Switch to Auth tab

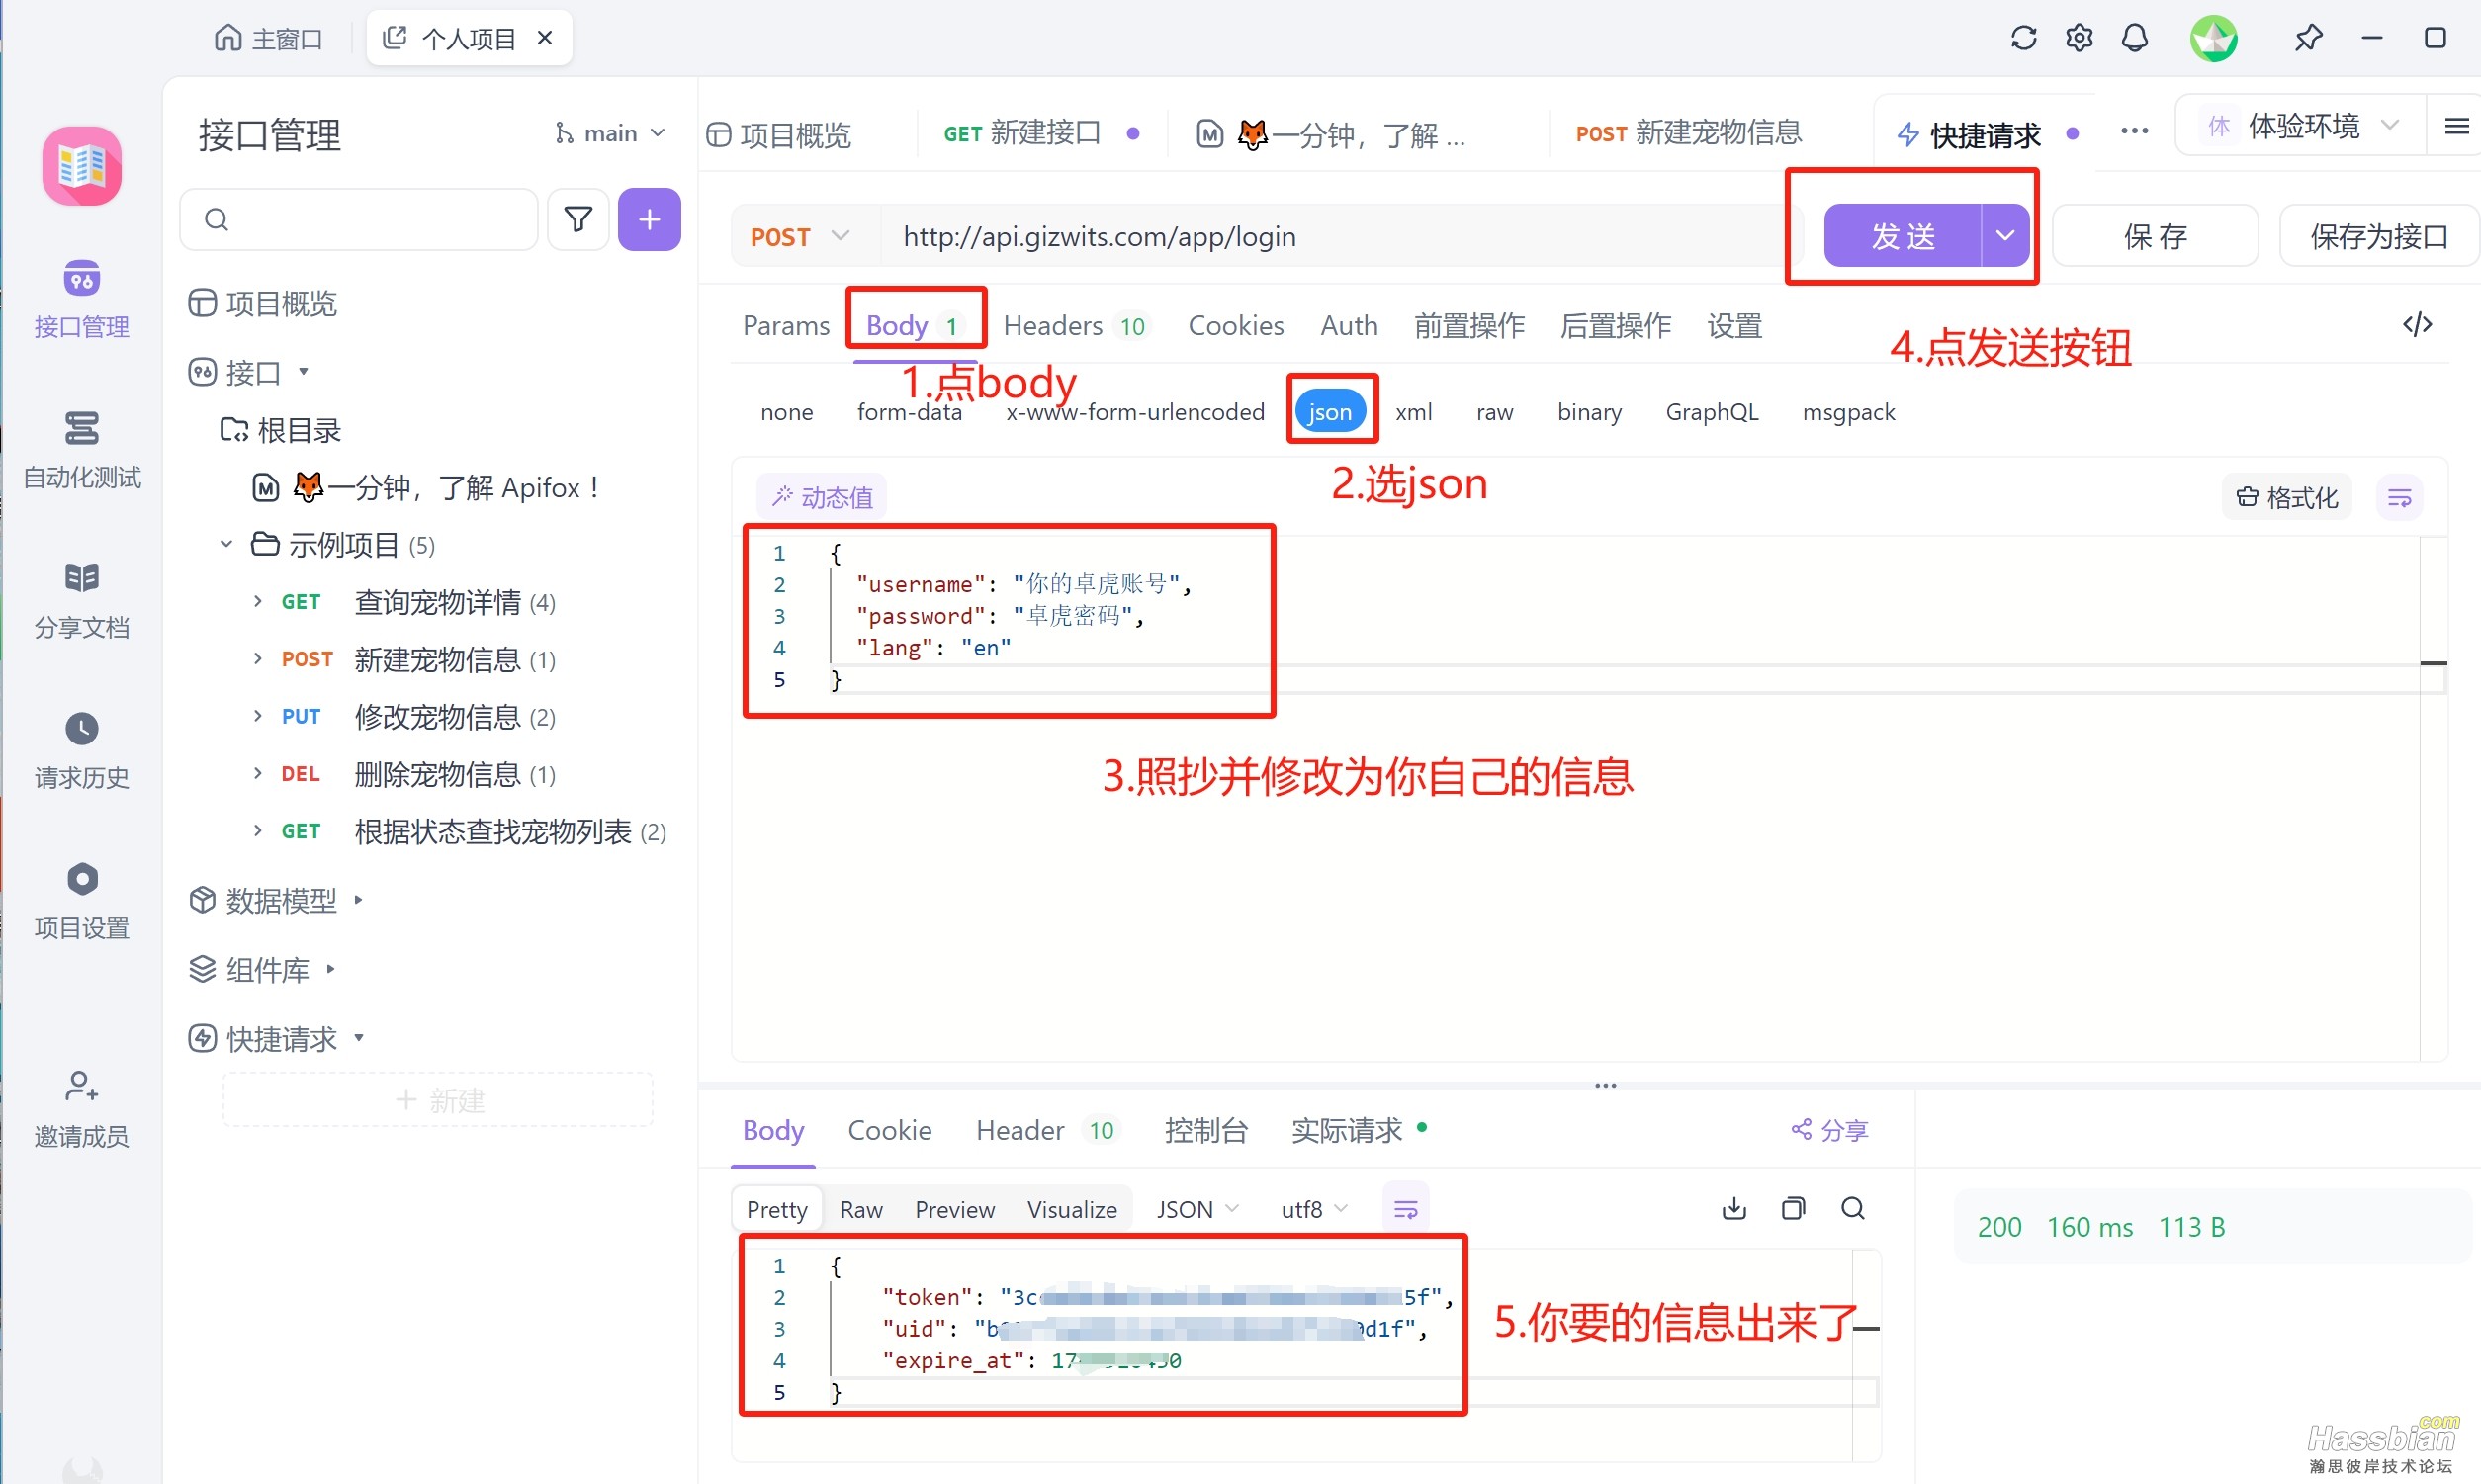[x=1348, y=325]
